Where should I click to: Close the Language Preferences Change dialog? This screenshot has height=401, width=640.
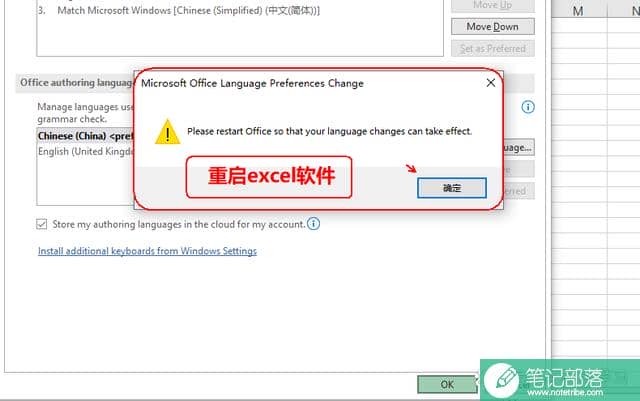pos(491,83)
